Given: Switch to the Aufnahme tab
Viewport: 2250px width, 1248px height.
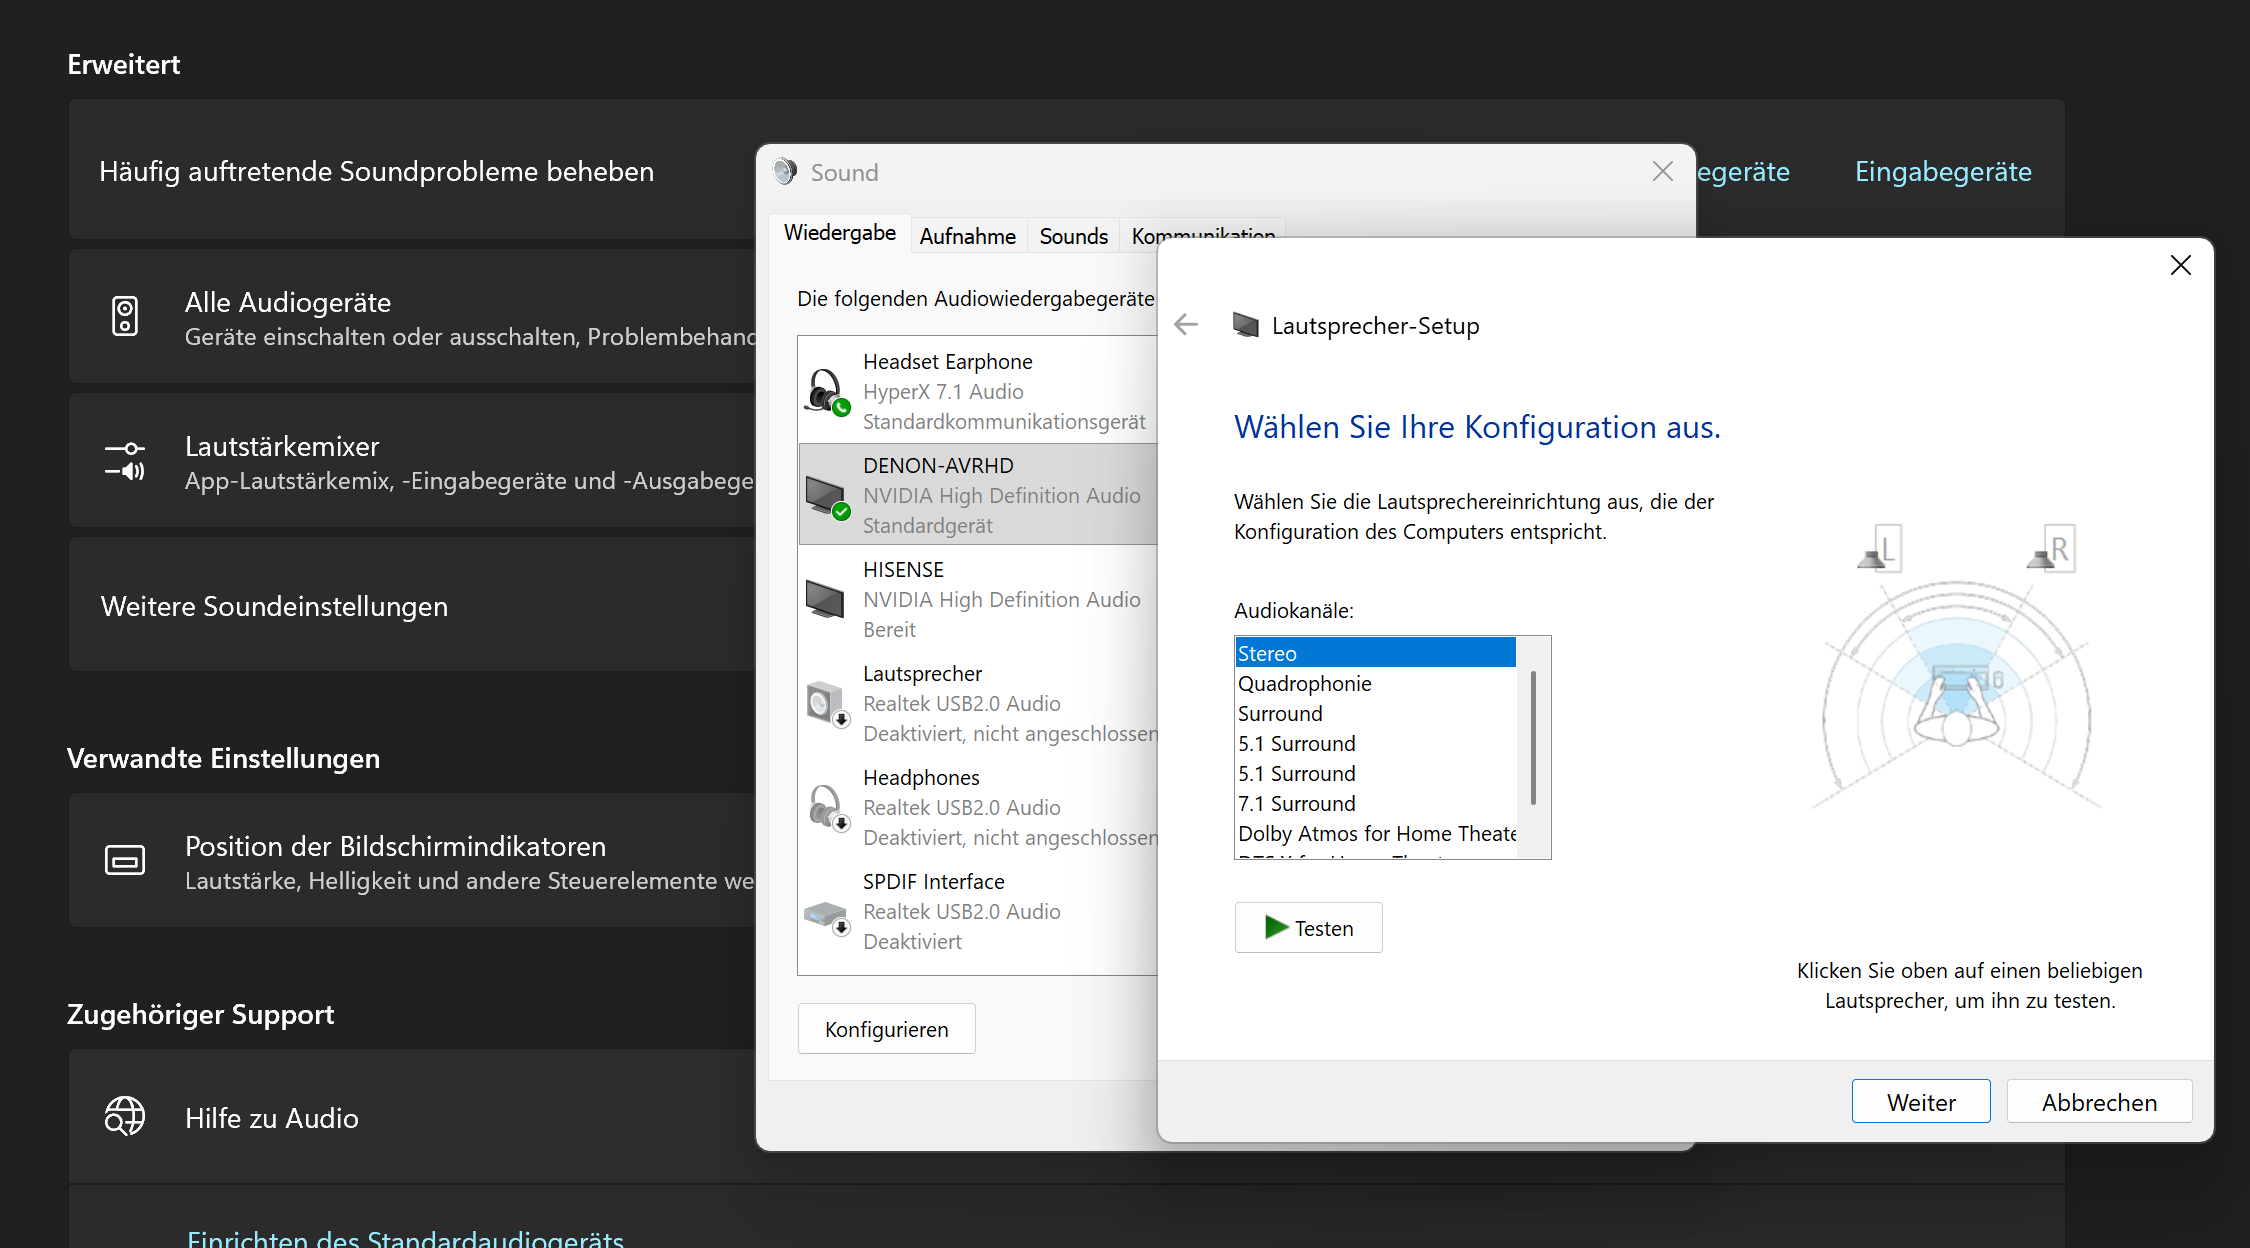Looking at the screenshot, I should (967, 236).
